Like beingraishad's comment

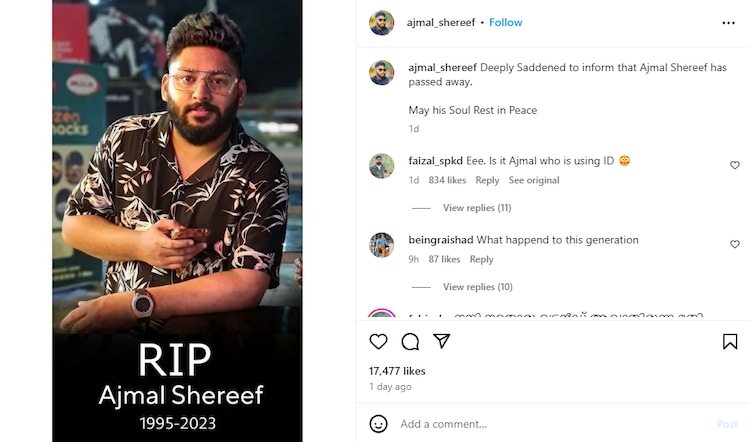pyautogui.click(x=734, y=244)
